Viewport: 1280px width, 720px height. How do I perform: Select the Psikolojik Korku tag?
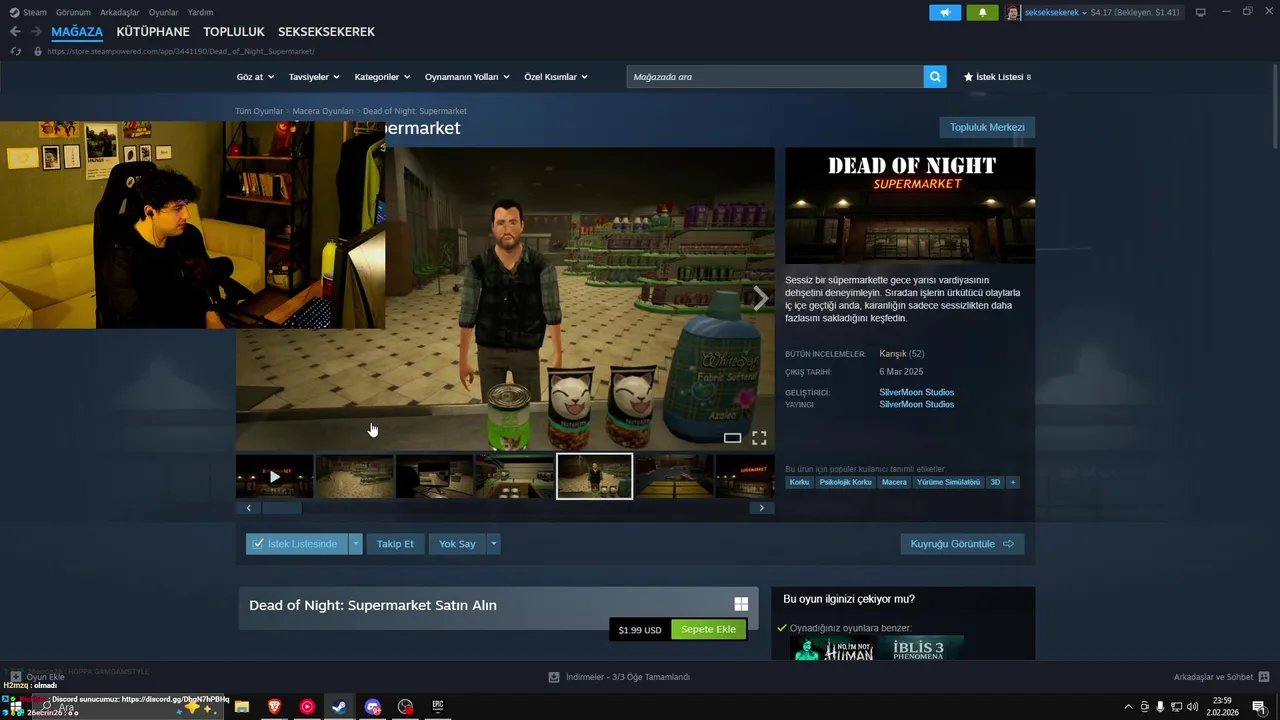click(x=846, y=482)
